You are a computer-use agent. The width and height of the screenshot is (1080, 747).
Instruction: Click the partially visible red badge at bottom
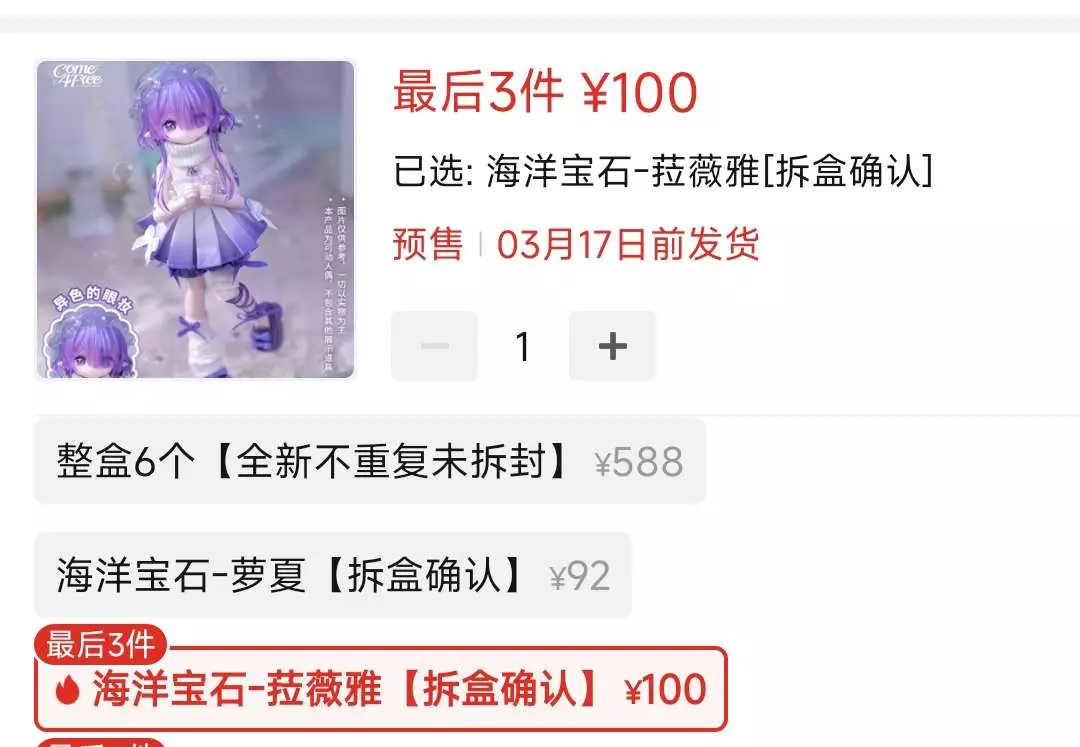pos(101,742)
